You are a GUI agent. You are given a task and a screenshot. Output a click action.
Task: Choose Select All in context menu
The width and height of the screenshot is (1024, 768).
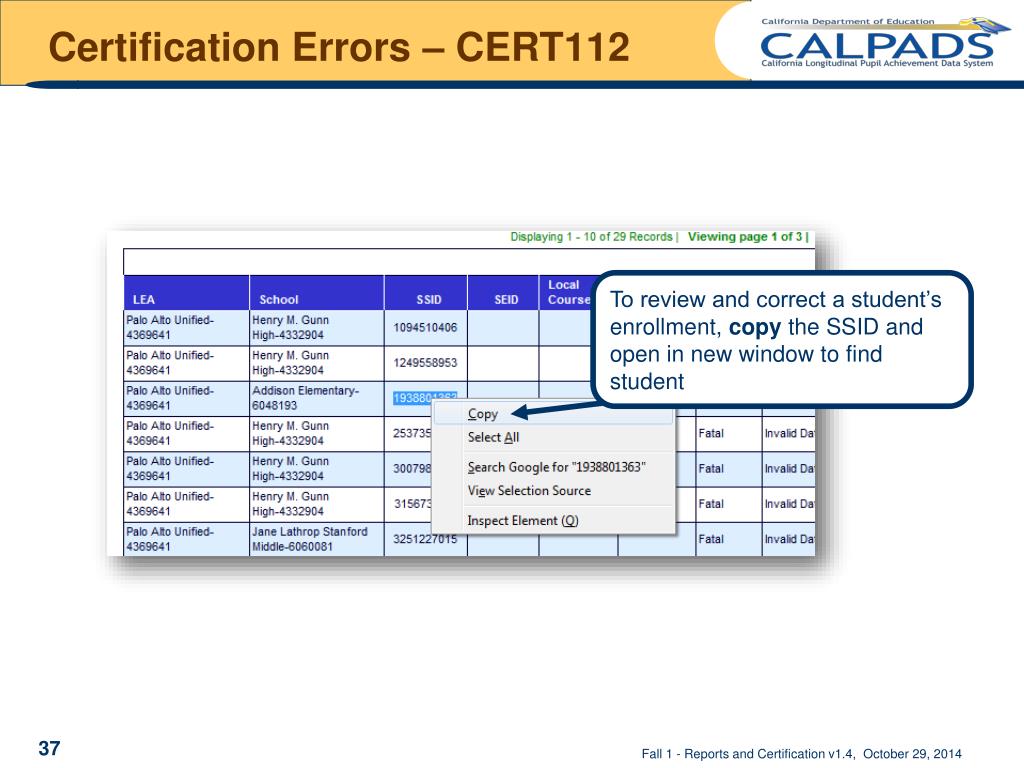pyautogui.click(x=554, y=438)
